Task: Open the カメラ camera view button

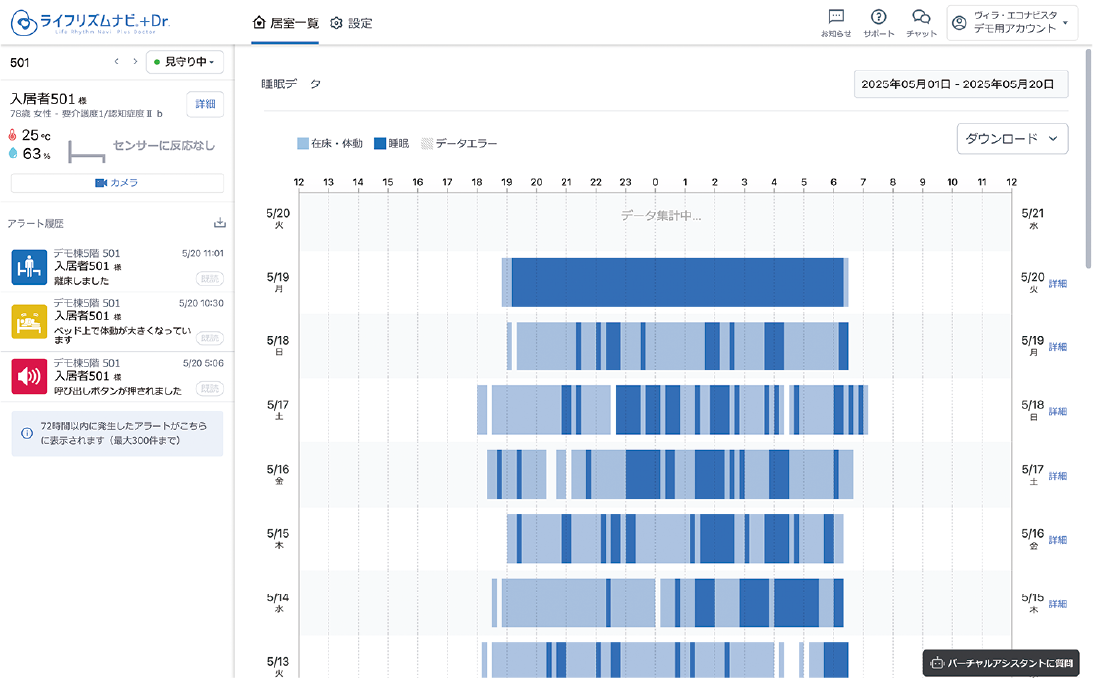Action: point(117,183)
